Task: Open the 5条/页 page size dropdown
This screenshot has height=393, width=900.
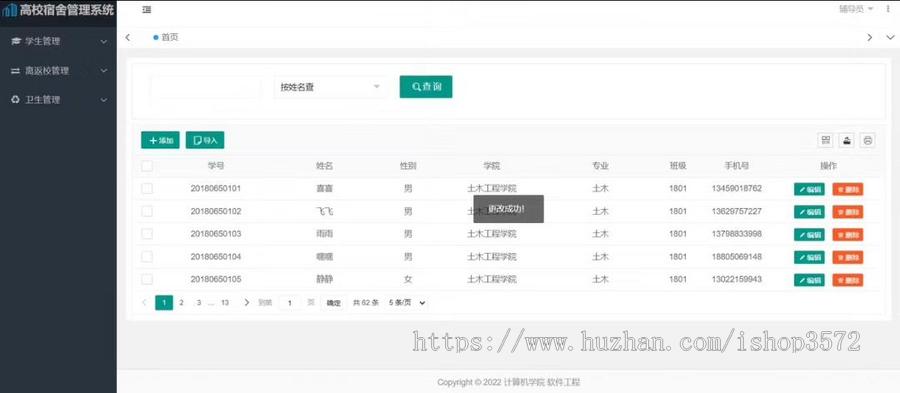Action: coord(407,303)
